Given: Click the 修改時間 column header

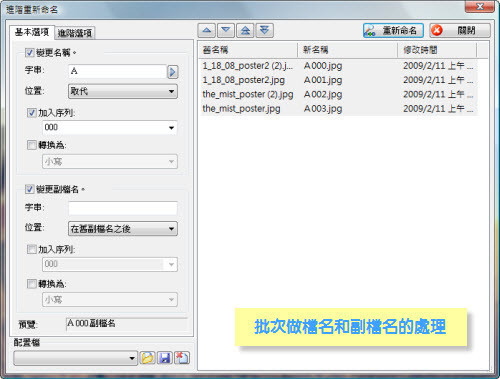Looking at the screenshot, I should [x=437, y=50].
